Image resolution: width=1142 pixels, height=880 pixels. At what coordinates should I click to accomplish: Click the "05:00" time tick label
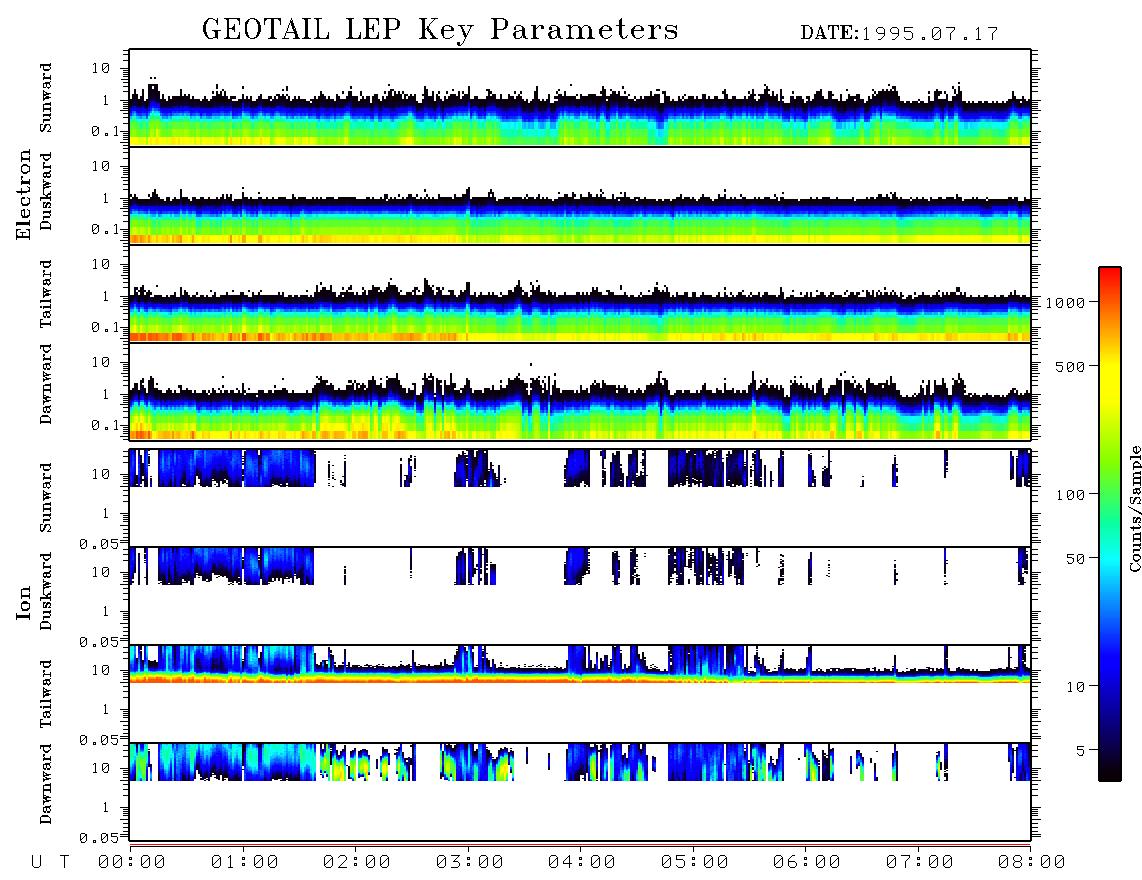[x=694, y=863]
